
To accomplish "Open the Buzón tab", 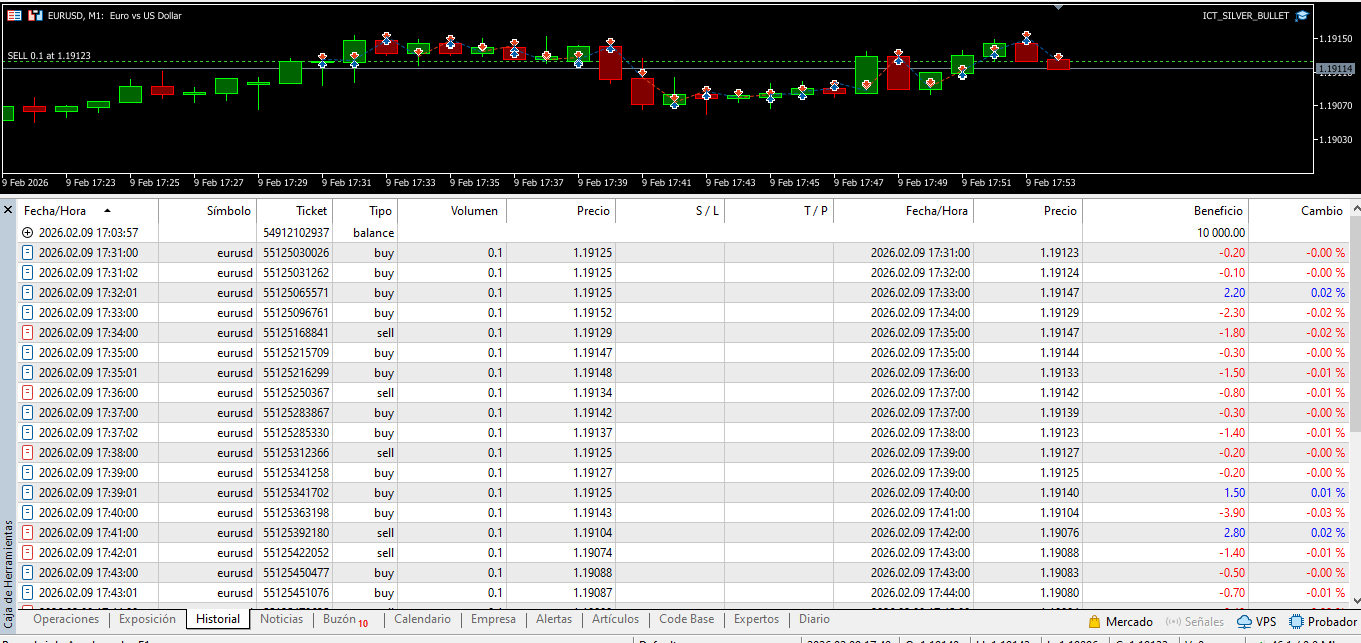I will [x=339, y=620].
